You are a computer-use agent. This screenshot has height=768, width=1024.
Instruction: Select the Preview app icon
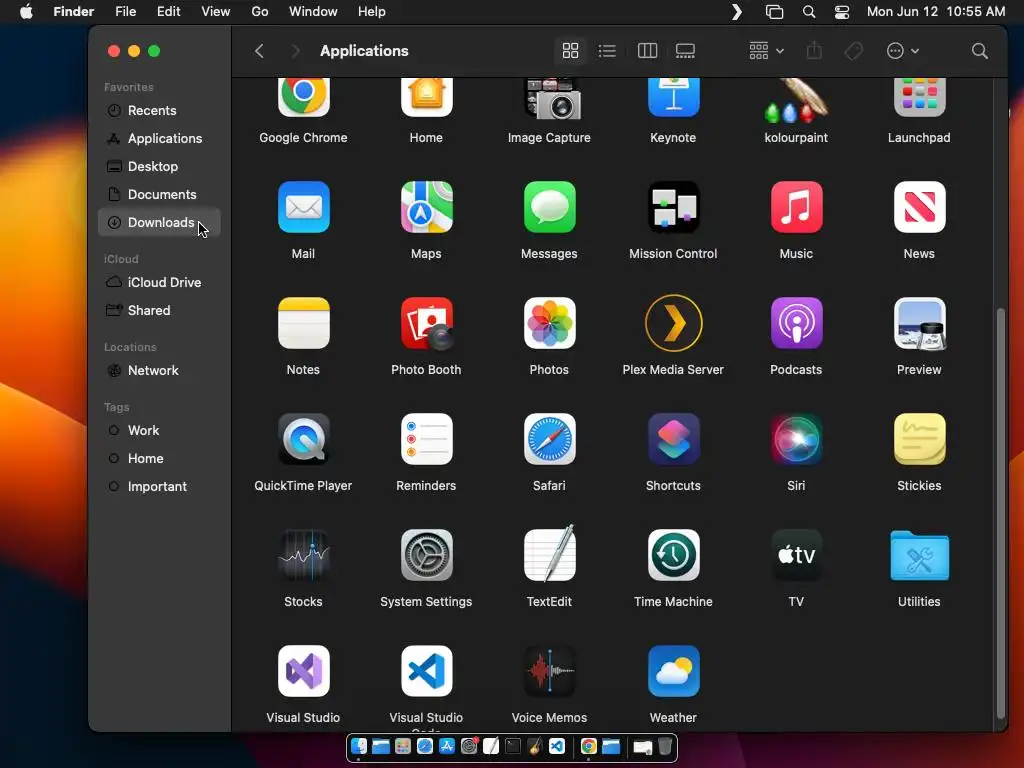[920, 323]
